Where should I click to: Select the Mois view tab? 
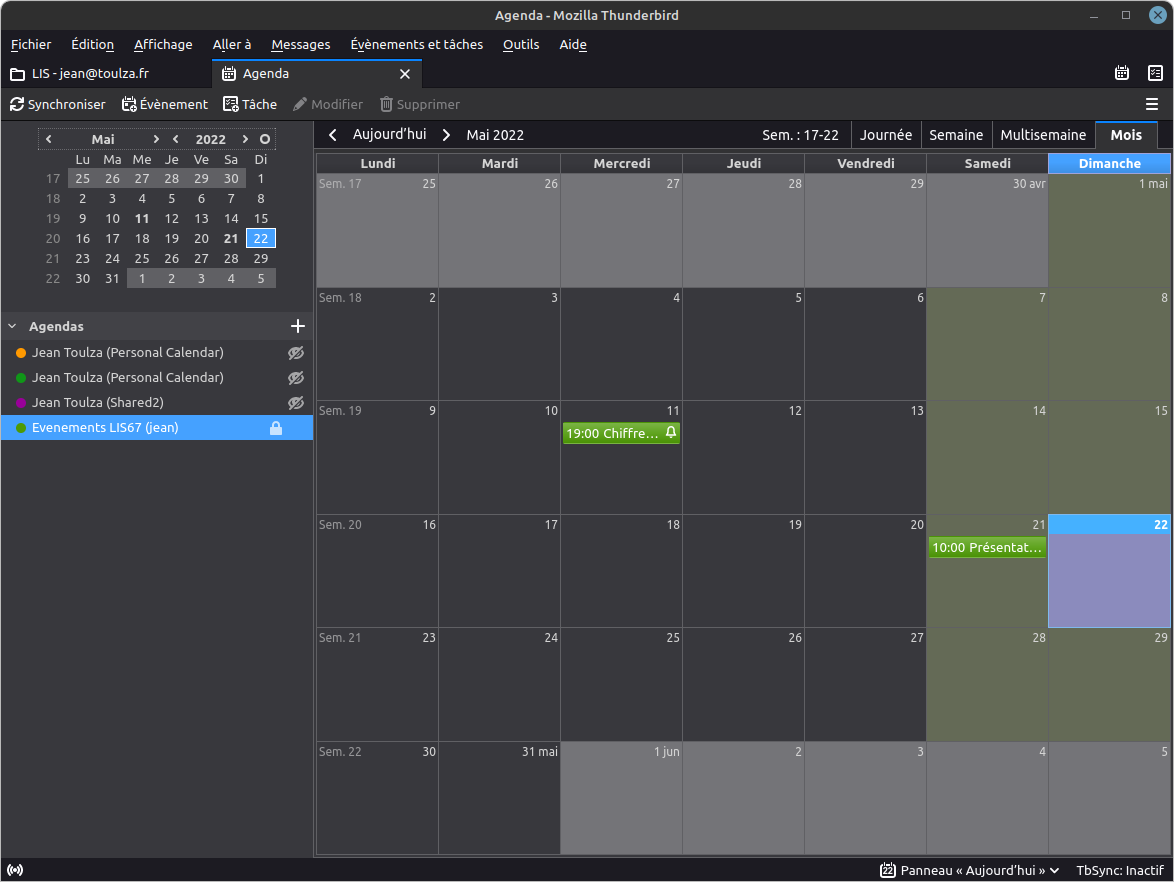click(1126, 135)
